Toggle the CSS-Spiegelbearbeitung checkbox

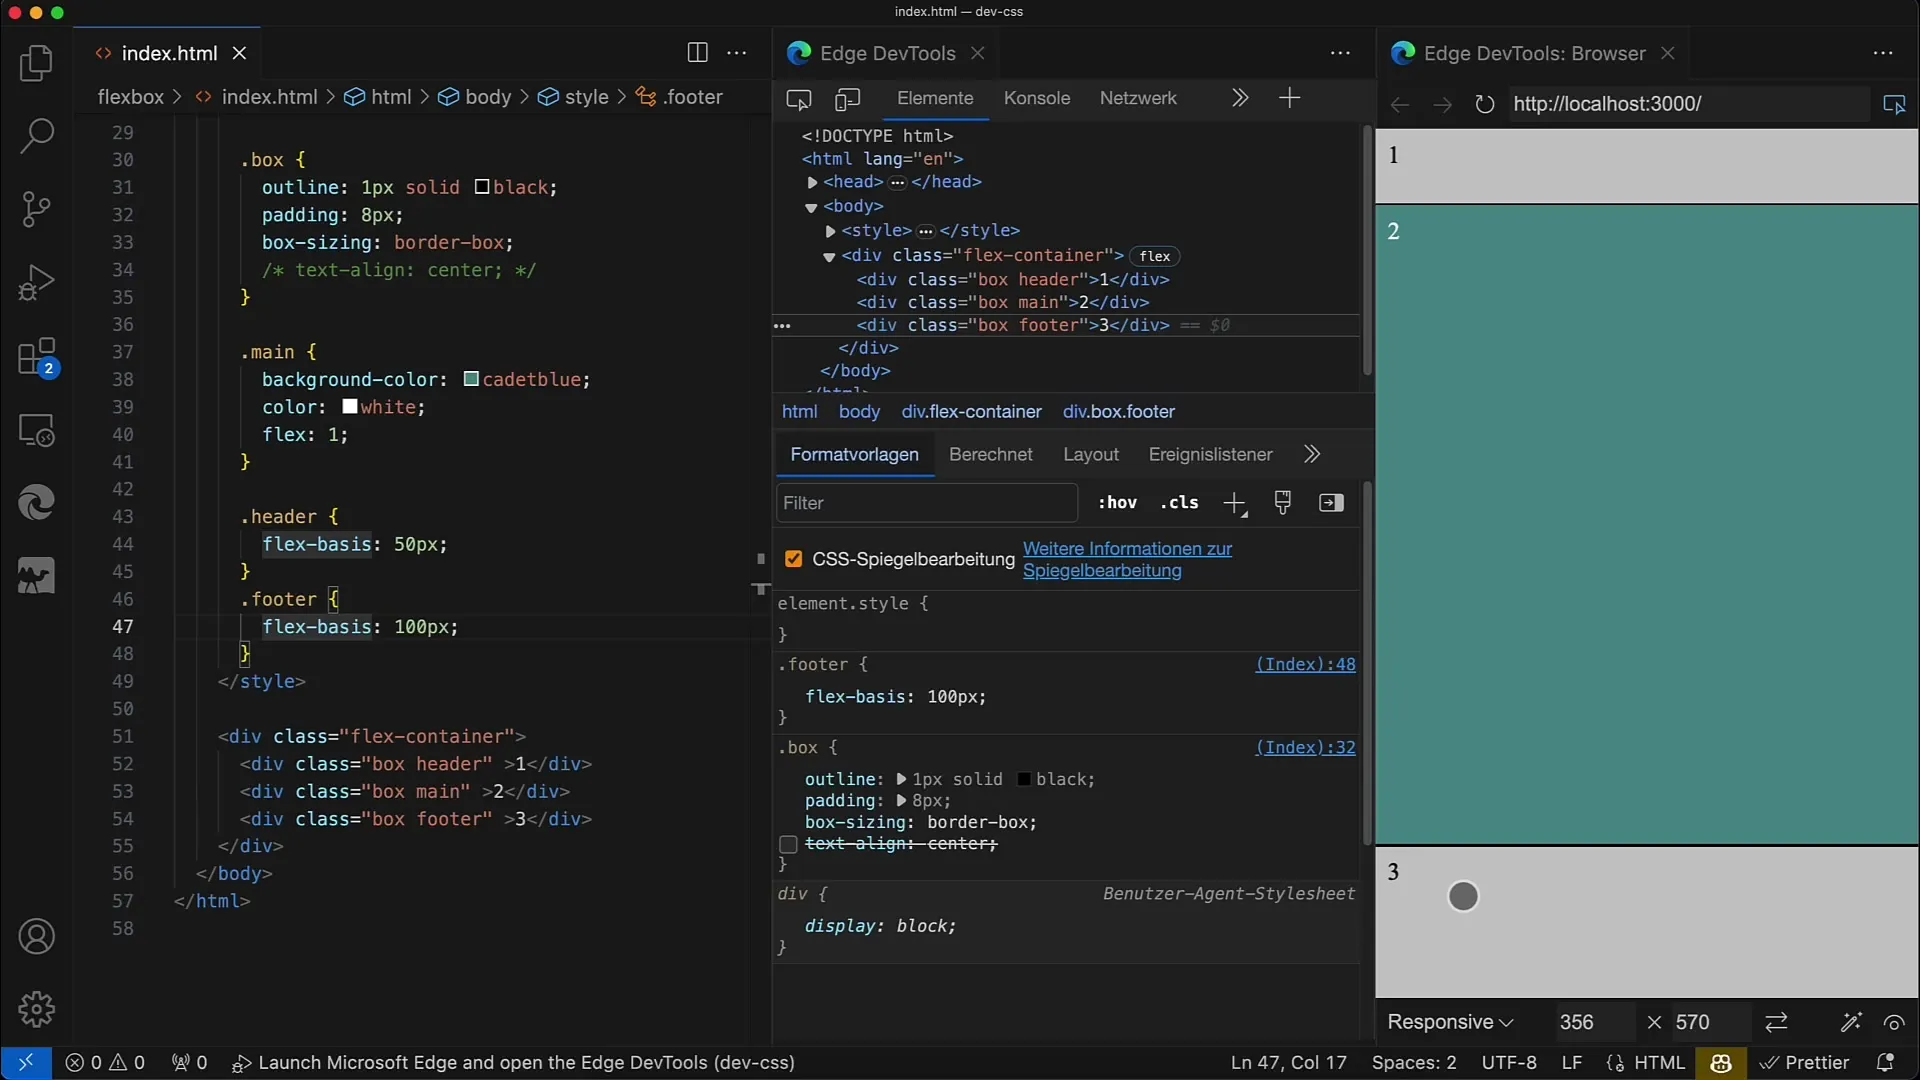click(794, 558)
